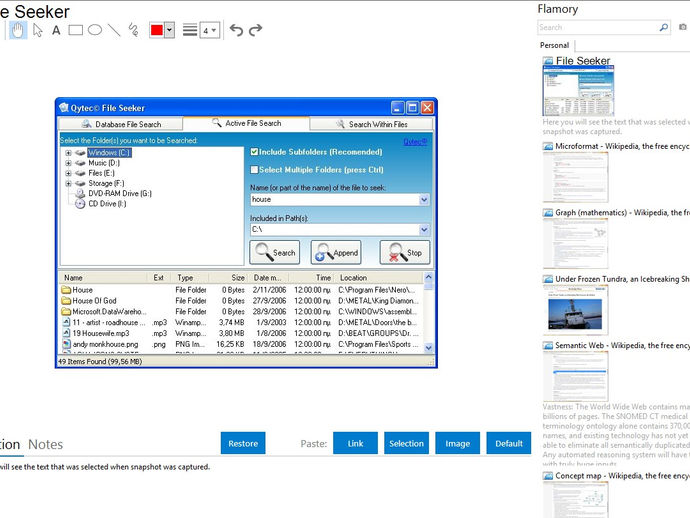This screenshot has width=690, height=518.
Task: Sort results by Location column header
Action: pos(378,278)
